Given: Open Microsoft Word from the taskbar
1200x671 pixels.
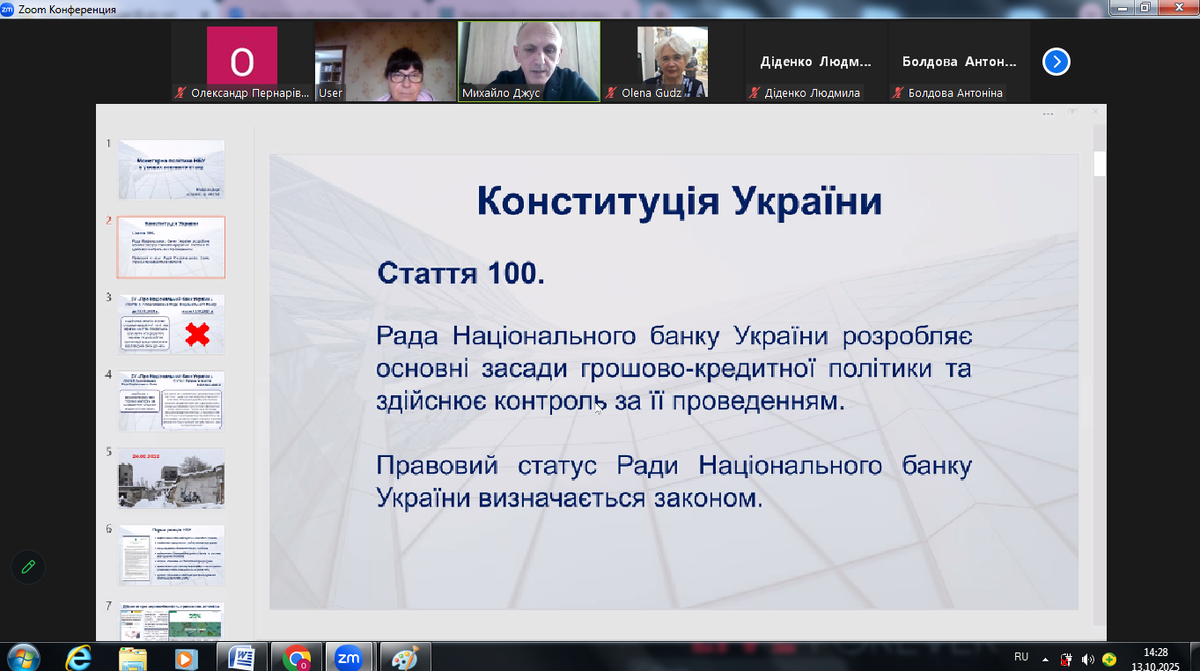Looking at the screenshot, I should click(241, 658).
